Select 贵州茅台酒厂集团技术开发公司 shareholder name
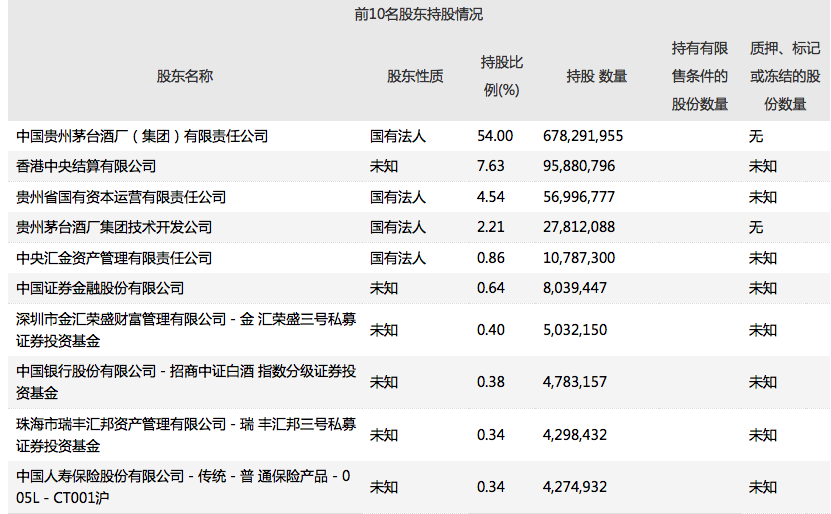The height and width of the screenshot is (514, 831). (x=114, y=227)
